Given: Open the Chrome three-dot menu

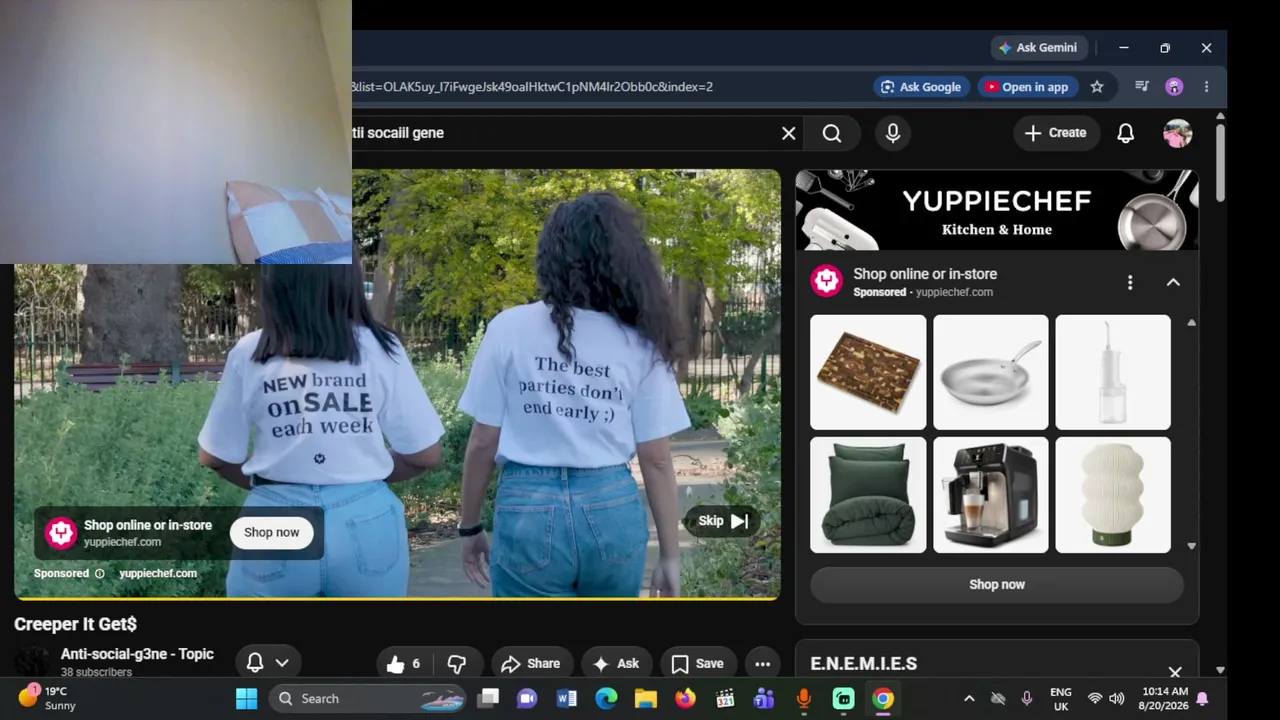Looking at the screenshot, I should [x=1207, y=87].
